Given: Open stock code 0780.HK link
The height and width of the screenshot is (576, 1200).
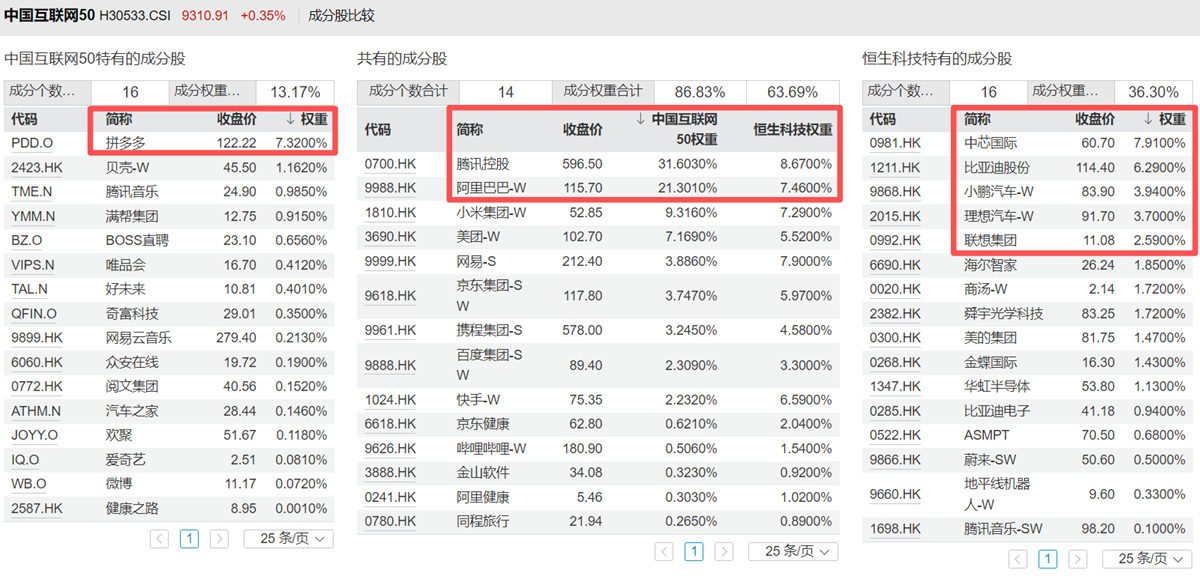Looking at the screenshot, I should coord(390,521).
